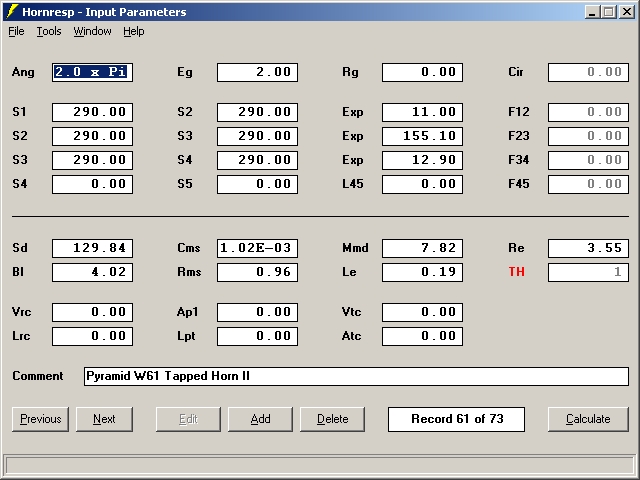The width and height of the screenshot is (640, 480).
Task: Click the F12 input field
Action: (x=588, y=112)
